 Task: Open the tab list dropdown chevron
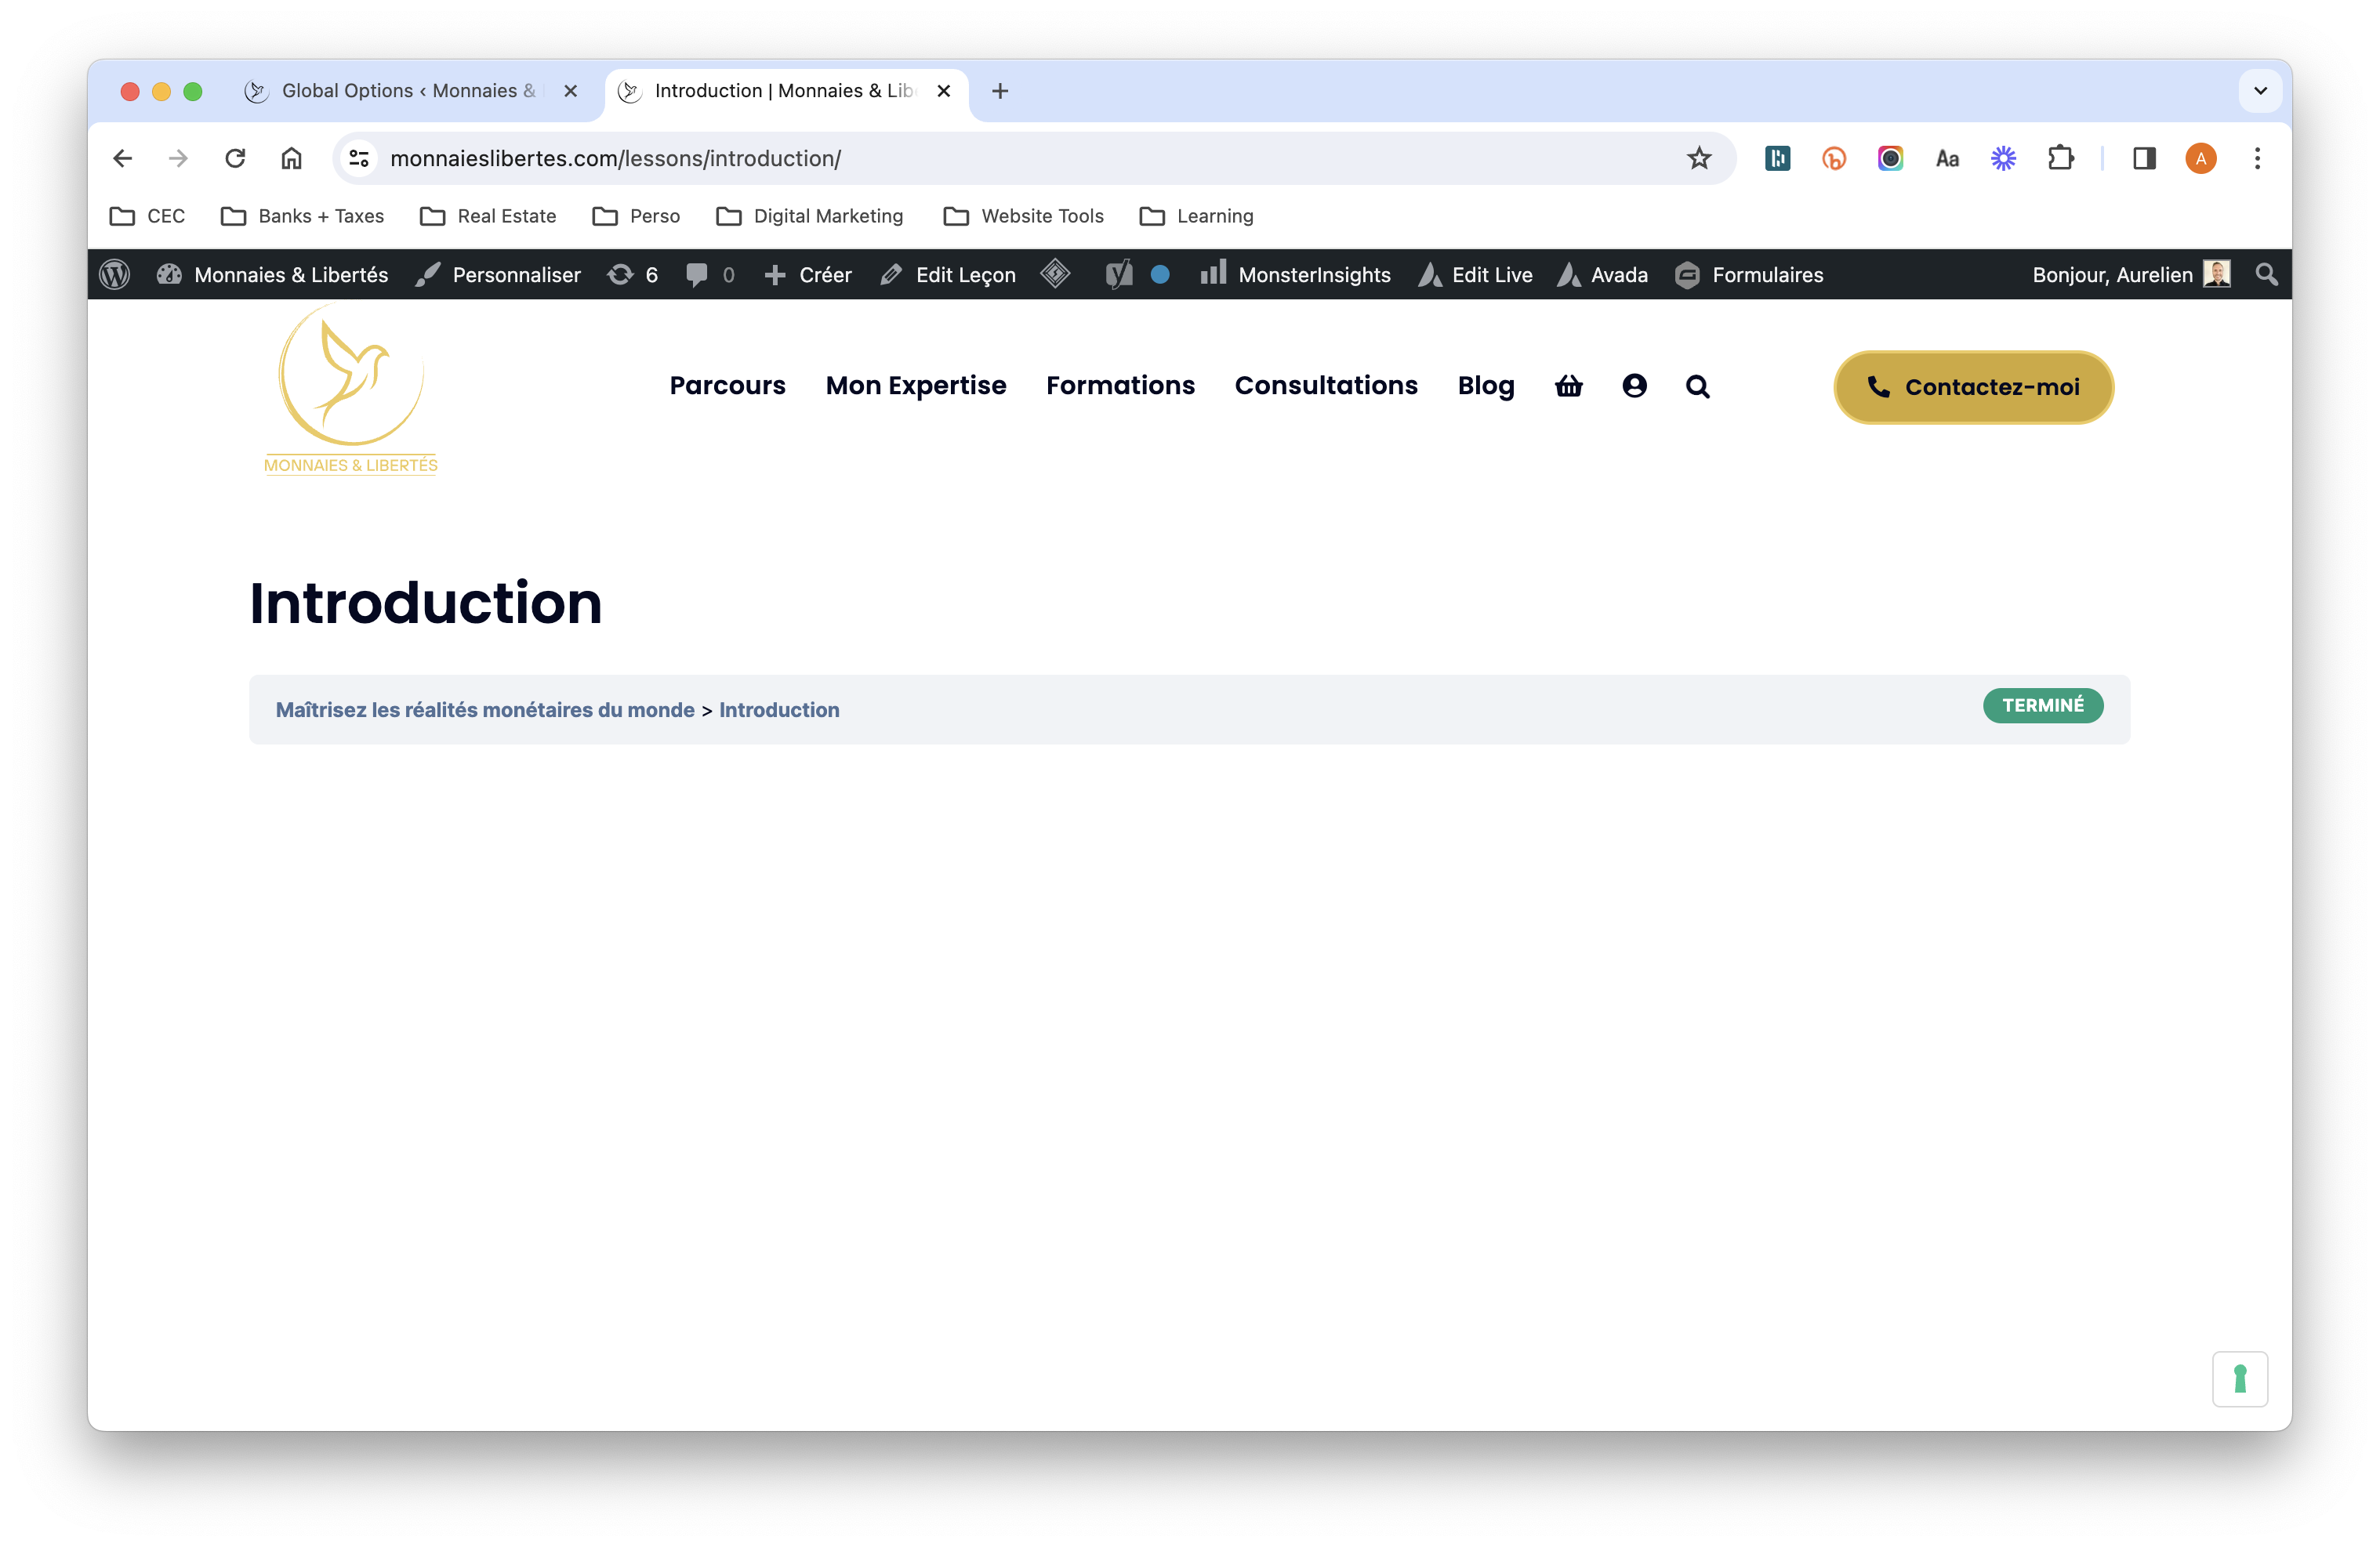[x=2260, y=91]
